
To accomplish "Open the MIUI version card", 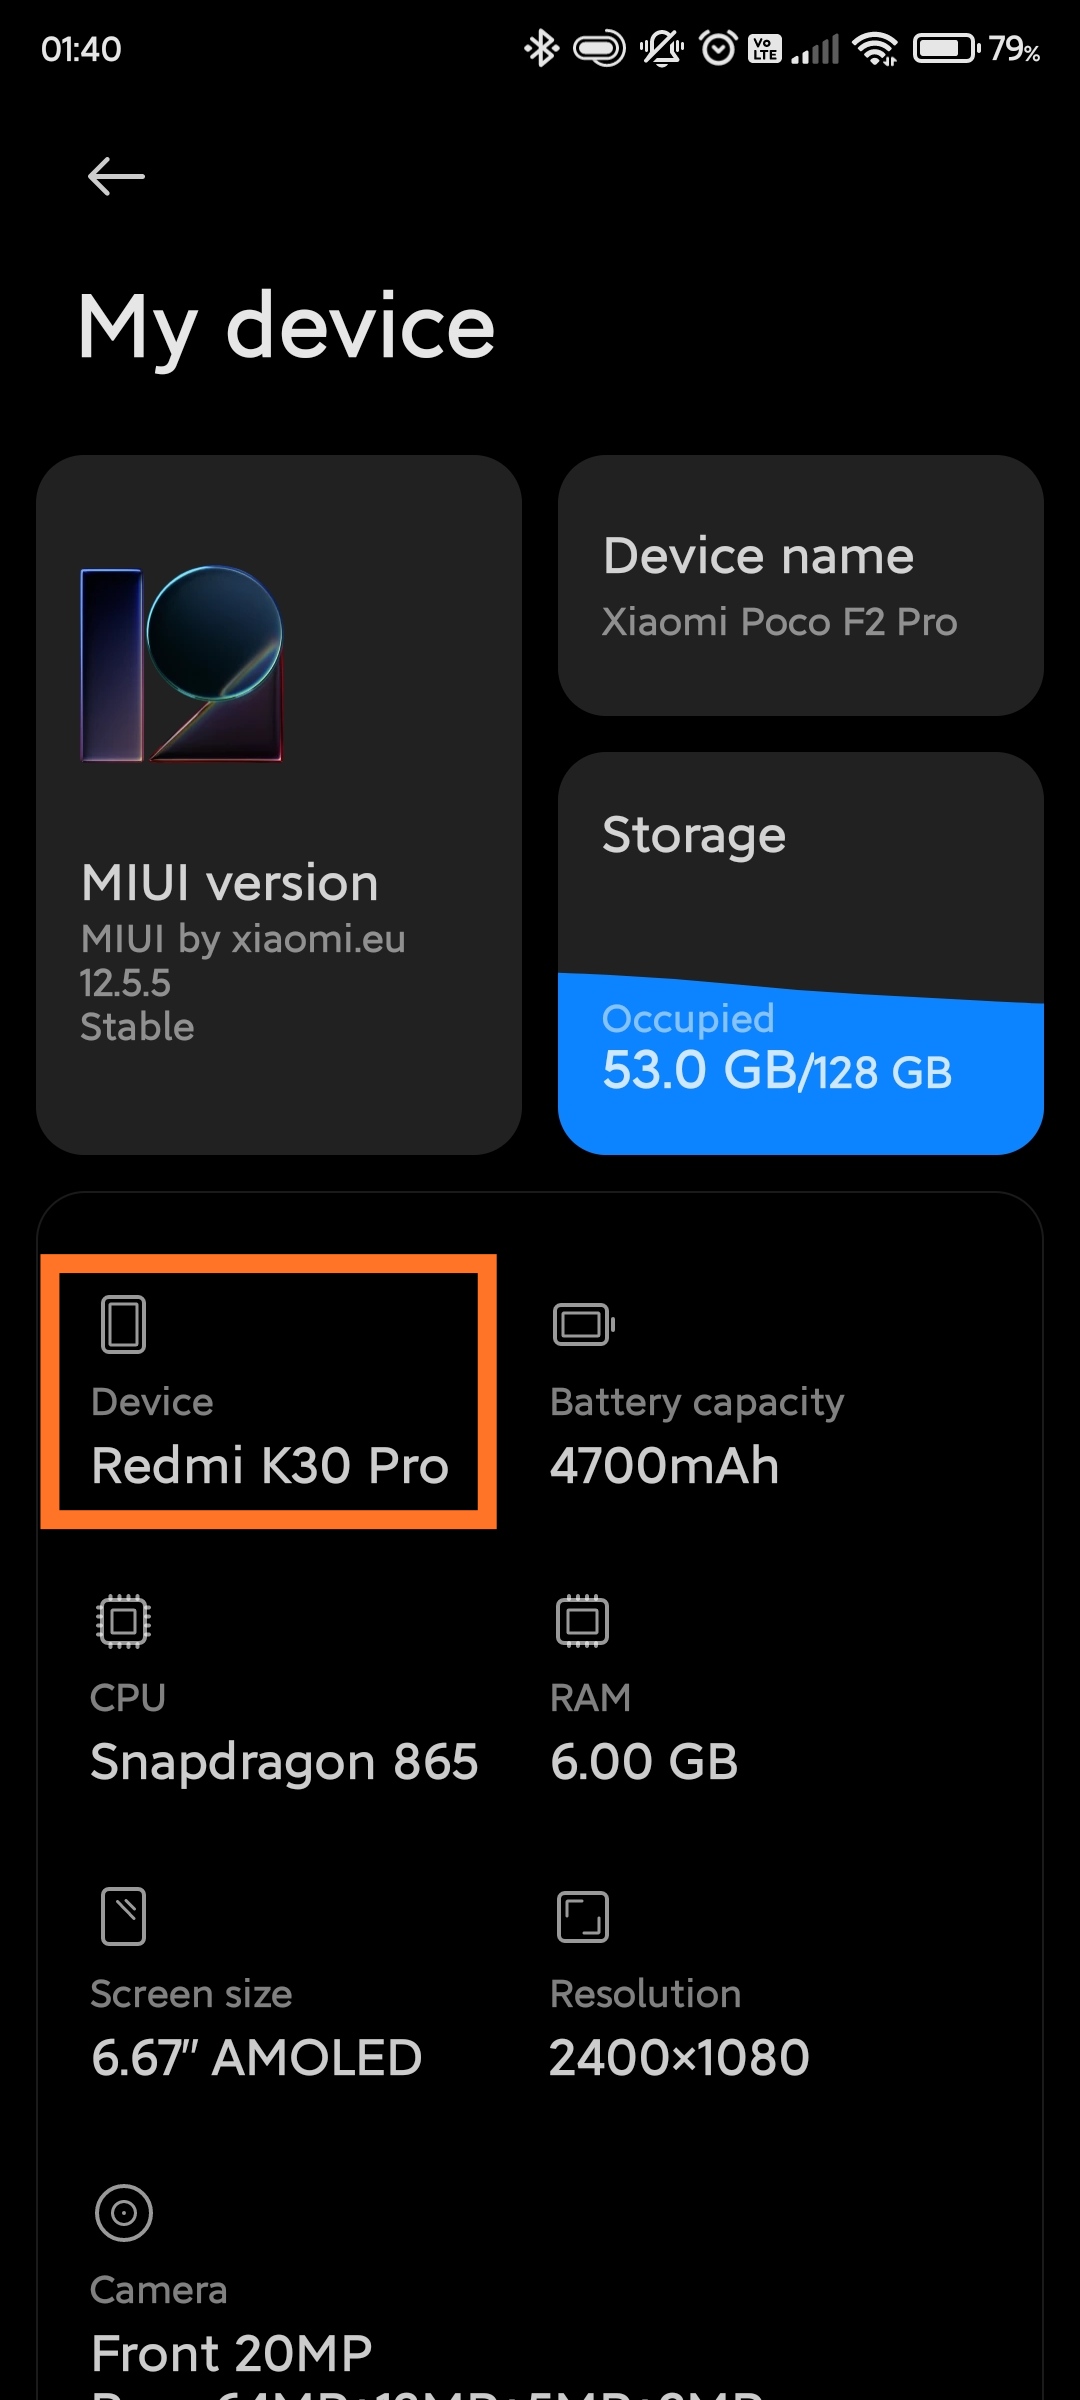I will click(x=279, y=805).
